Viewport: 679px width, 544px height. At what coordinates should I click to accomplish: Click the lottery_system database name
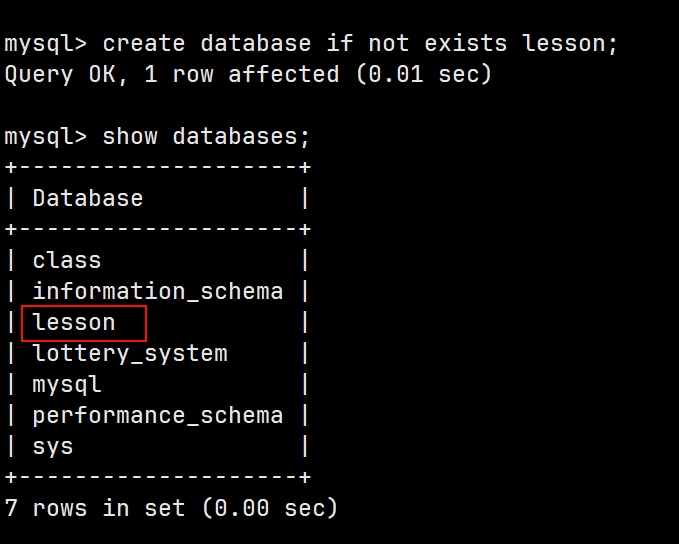(130, 354)
